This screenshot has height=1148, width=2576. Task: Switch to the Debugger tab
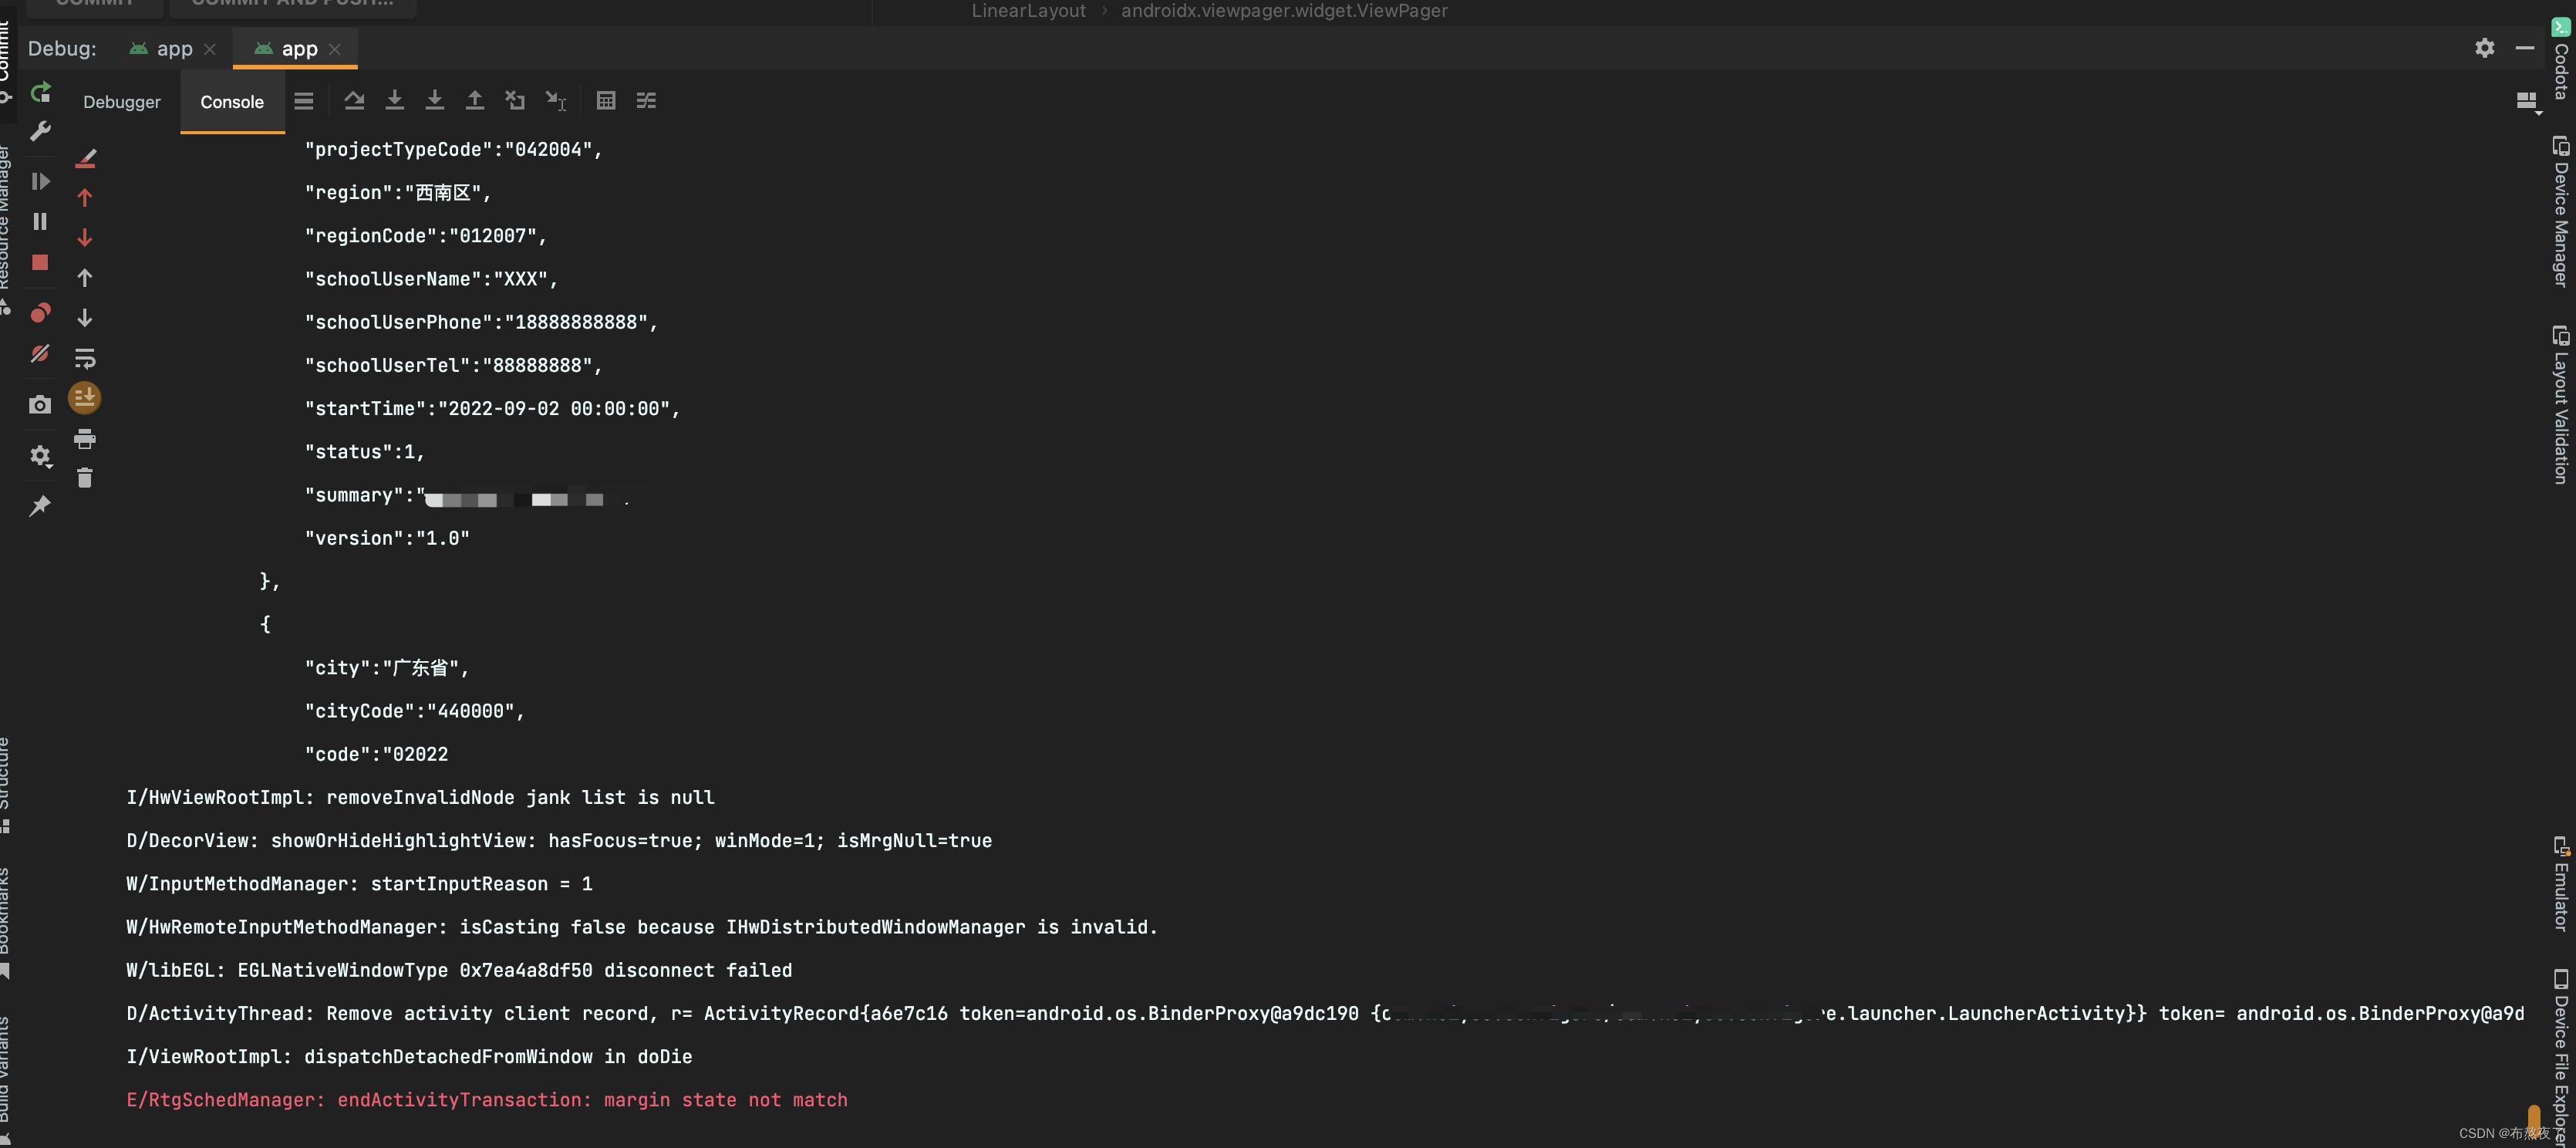122,102
